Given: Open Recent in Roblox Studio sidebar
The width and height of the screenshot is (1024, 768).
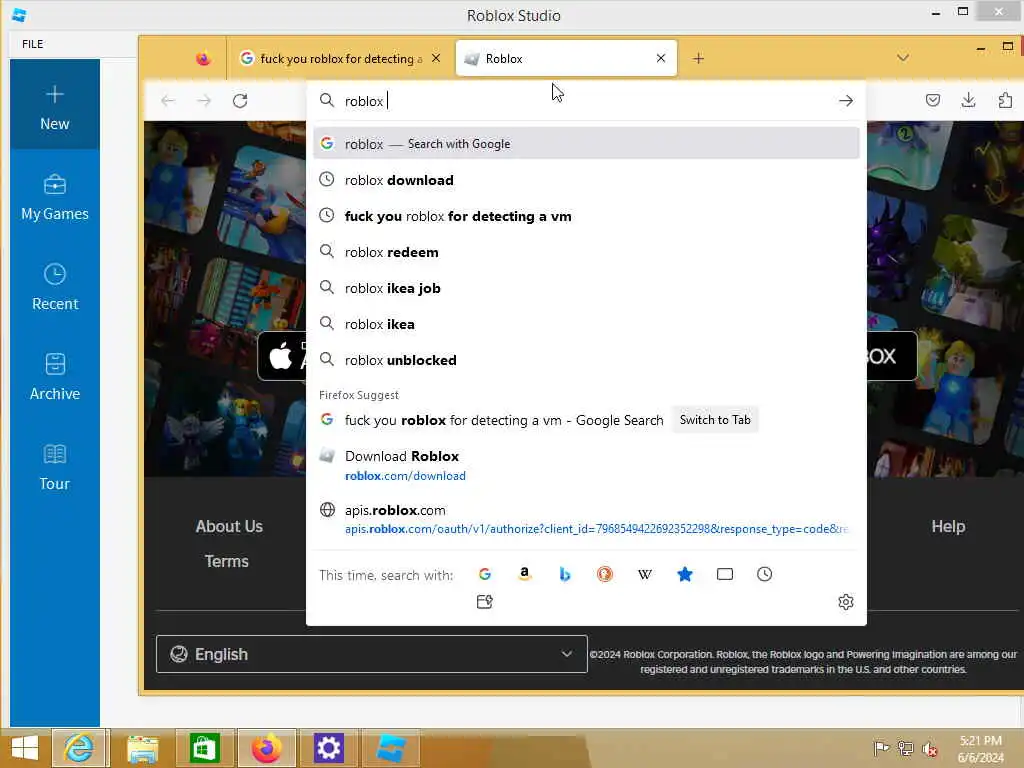Looking at the screenshot, I should (55, 288).
